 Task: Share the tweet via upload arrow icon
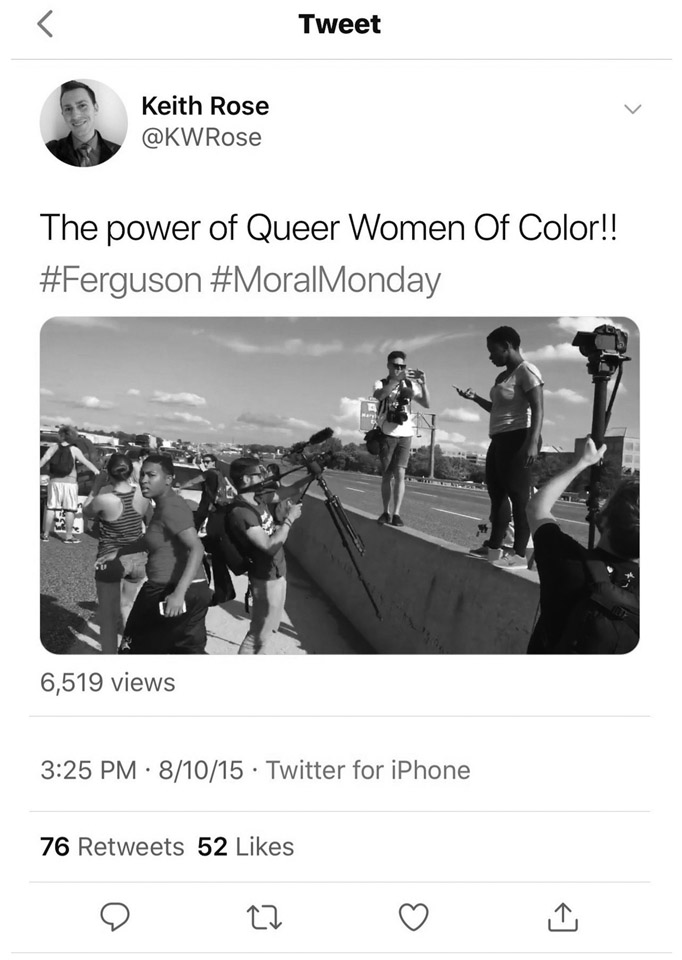click(x=562, y=916)
